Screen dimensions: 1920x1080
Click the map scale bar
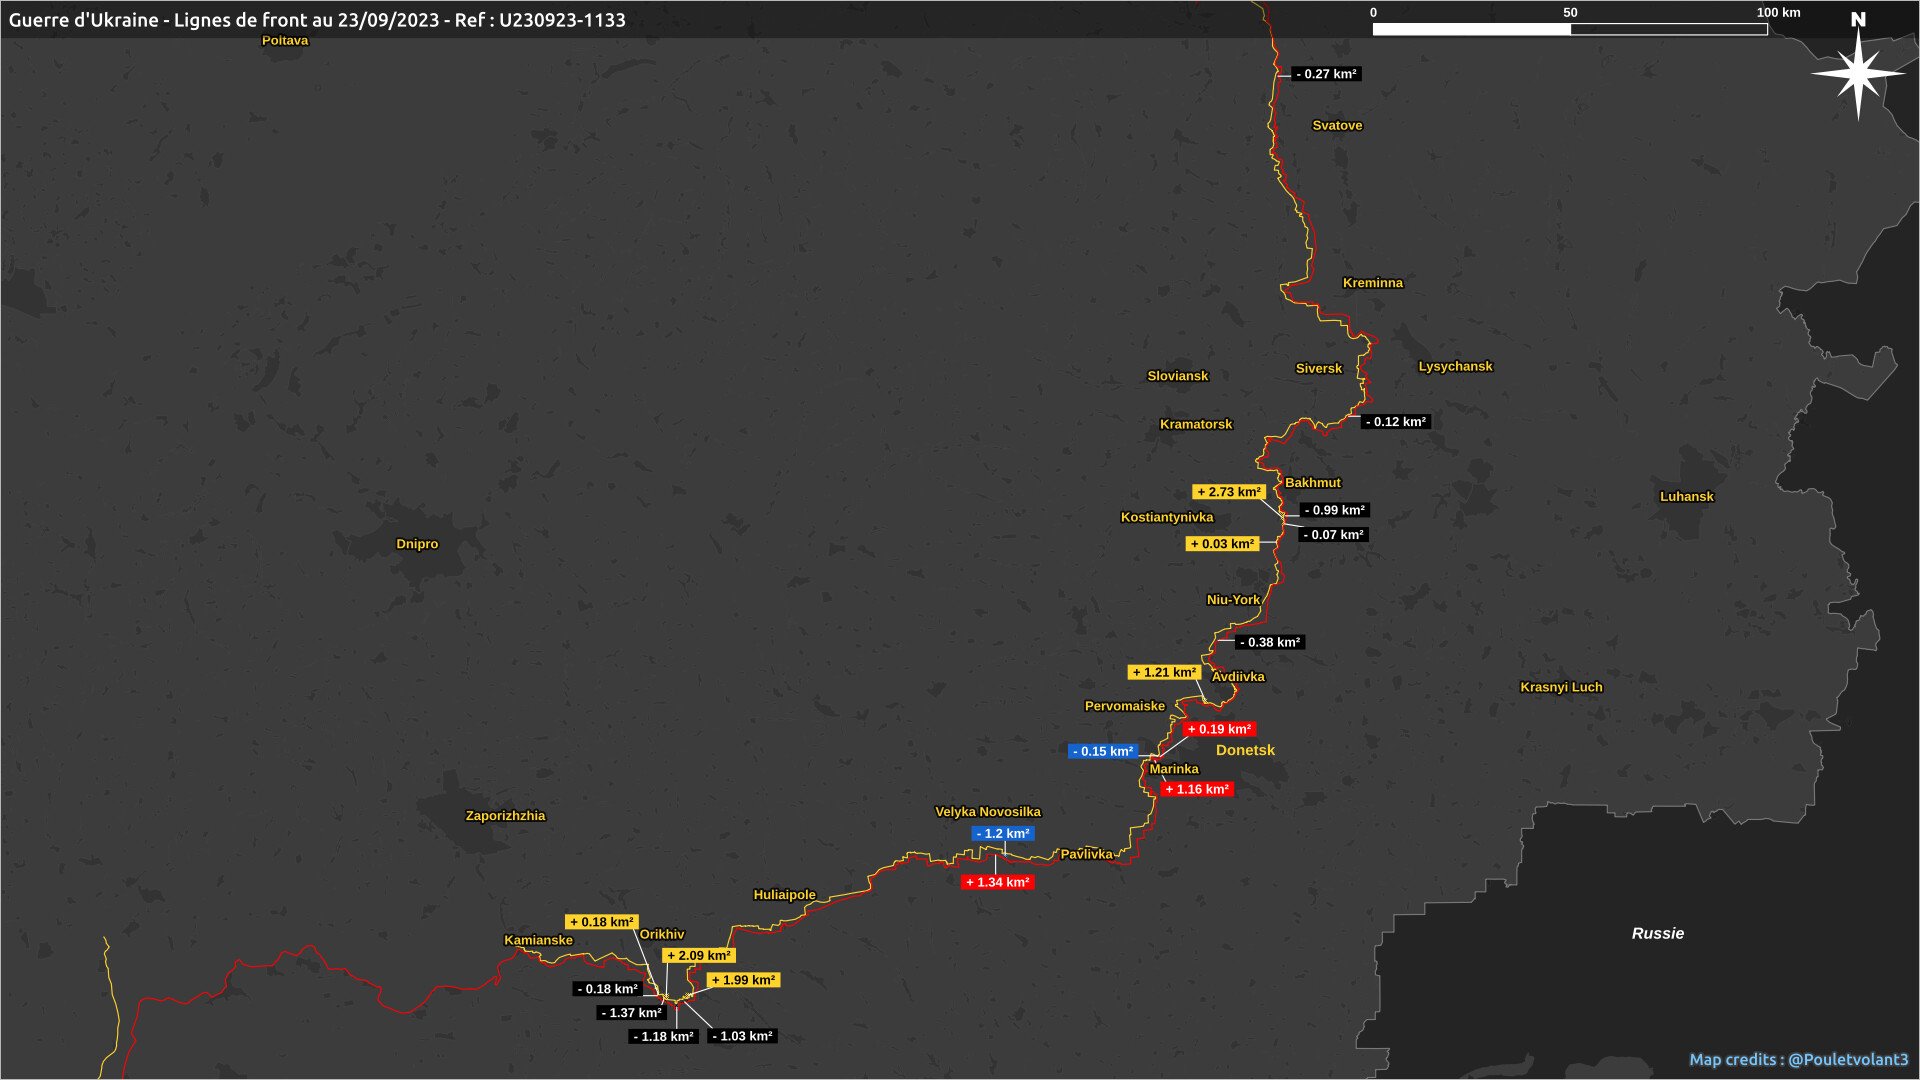(x=1570, y=29)
